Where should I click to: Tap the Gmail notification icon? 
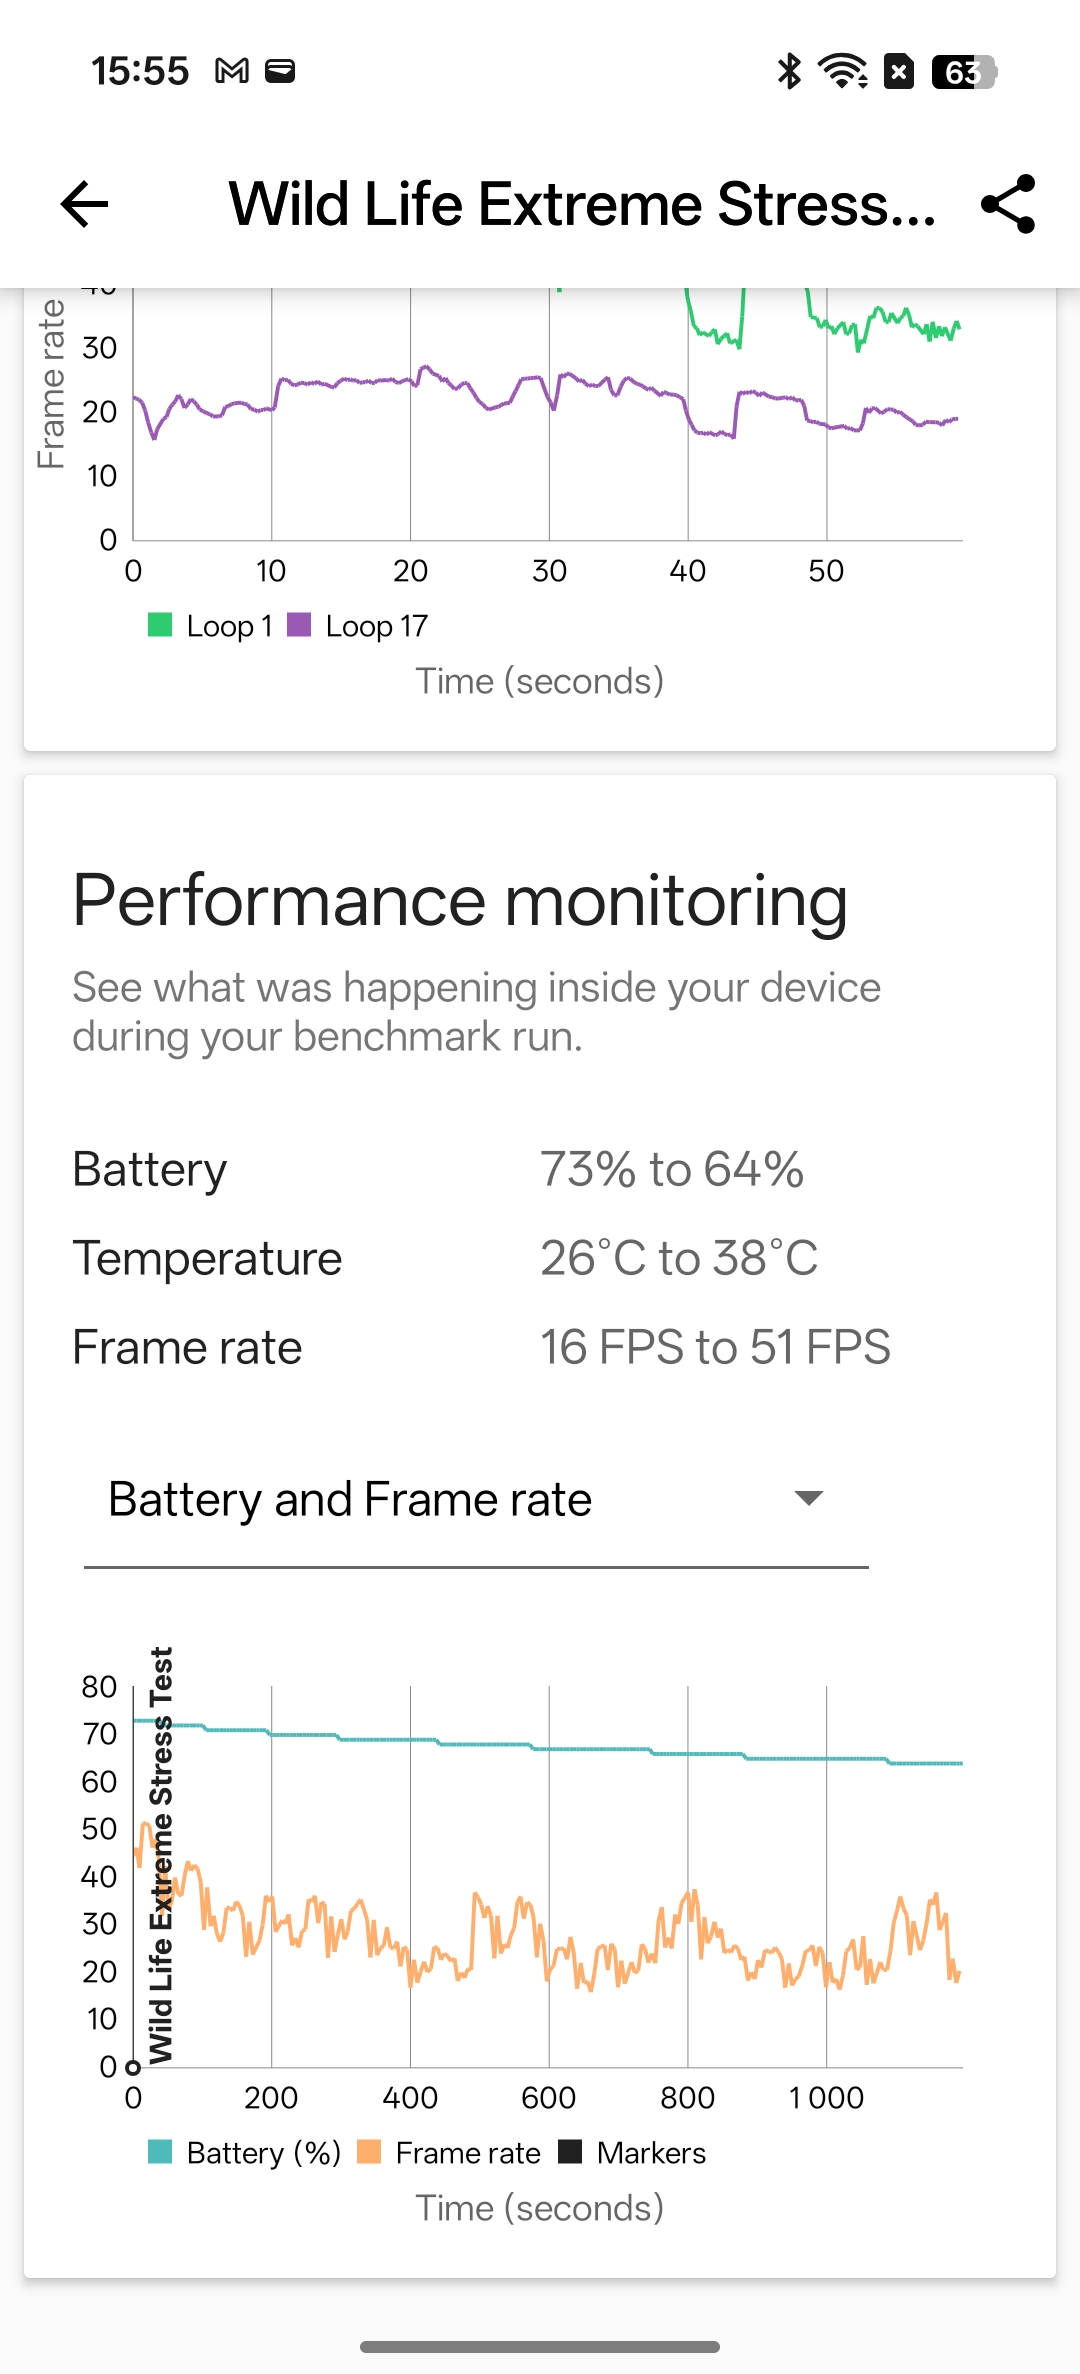[232, 71]
